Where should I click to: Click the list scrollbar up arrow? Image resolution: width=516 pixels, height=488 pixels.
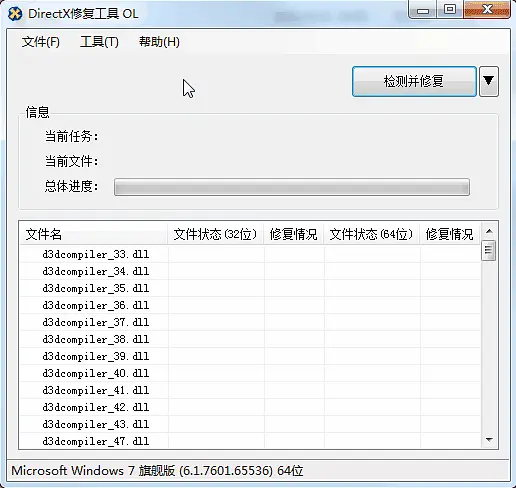pos(489,231)
